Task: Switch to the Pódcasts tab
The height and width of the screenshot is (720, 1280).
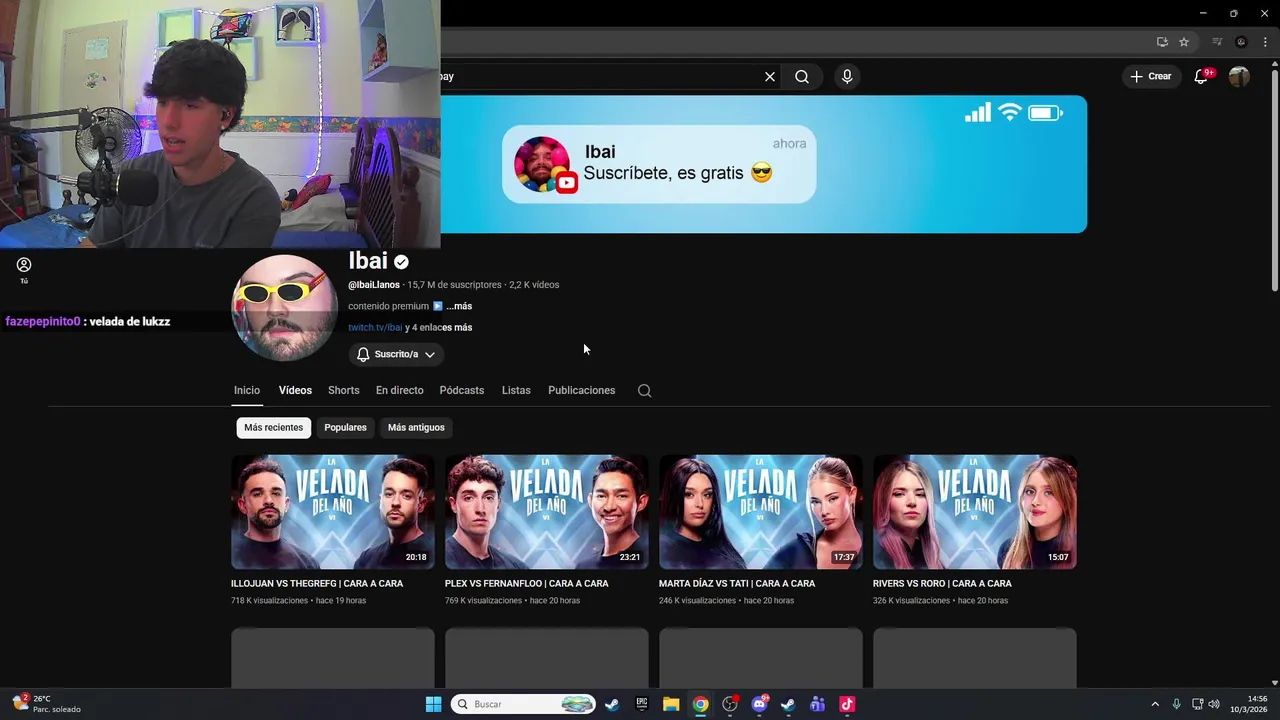Action: point(462,390)
